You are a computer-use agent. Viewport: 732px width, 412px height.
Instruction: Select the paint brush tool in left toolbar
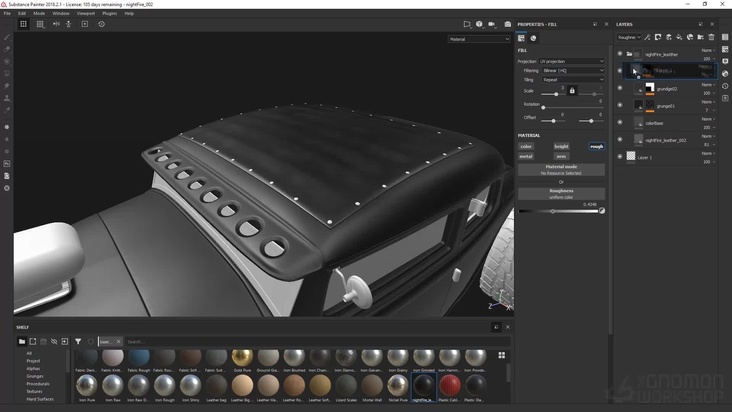[x=7, y=37]
